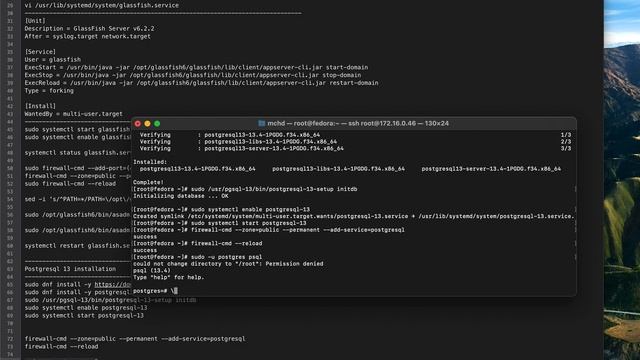Click the firewall-cmd --add-service=postgresql editor line

(x=135, y=339)
